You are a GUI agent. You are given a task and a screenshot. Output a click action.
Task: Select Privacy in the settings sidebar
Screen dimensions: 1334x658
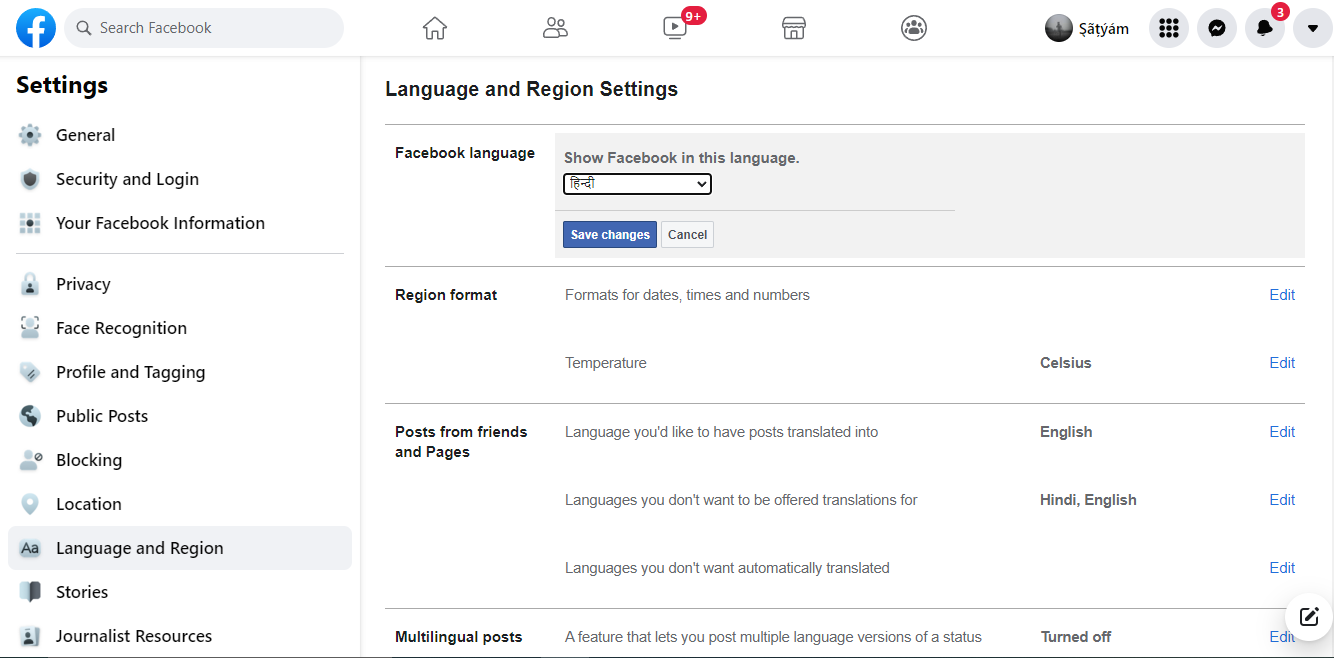[x=180, y=284]
